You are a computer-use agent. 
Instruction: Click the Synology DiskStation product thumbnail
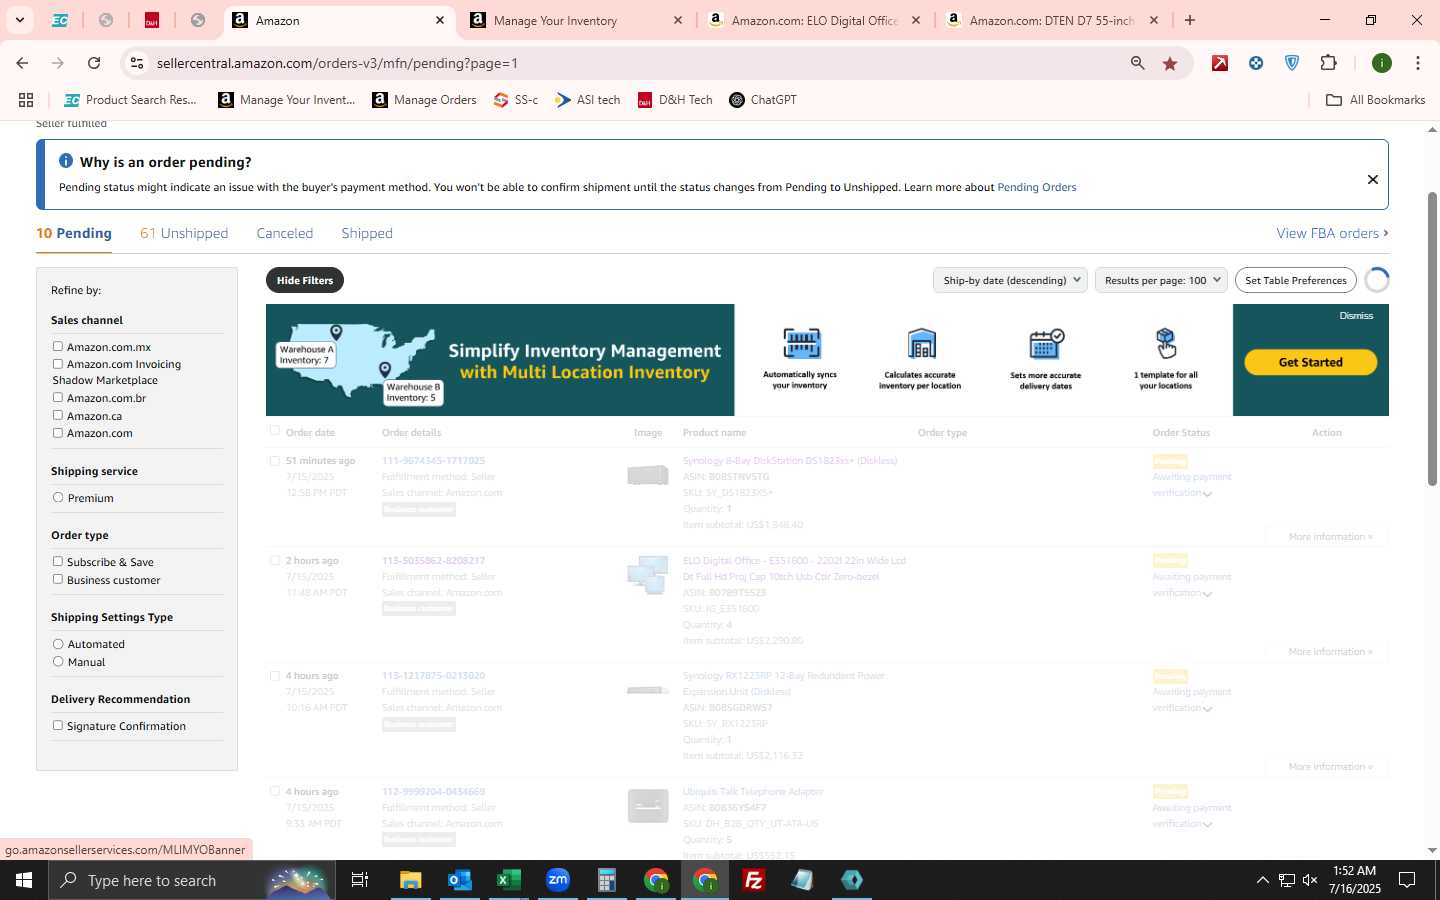pyautogui.click(x=648, y=475)
